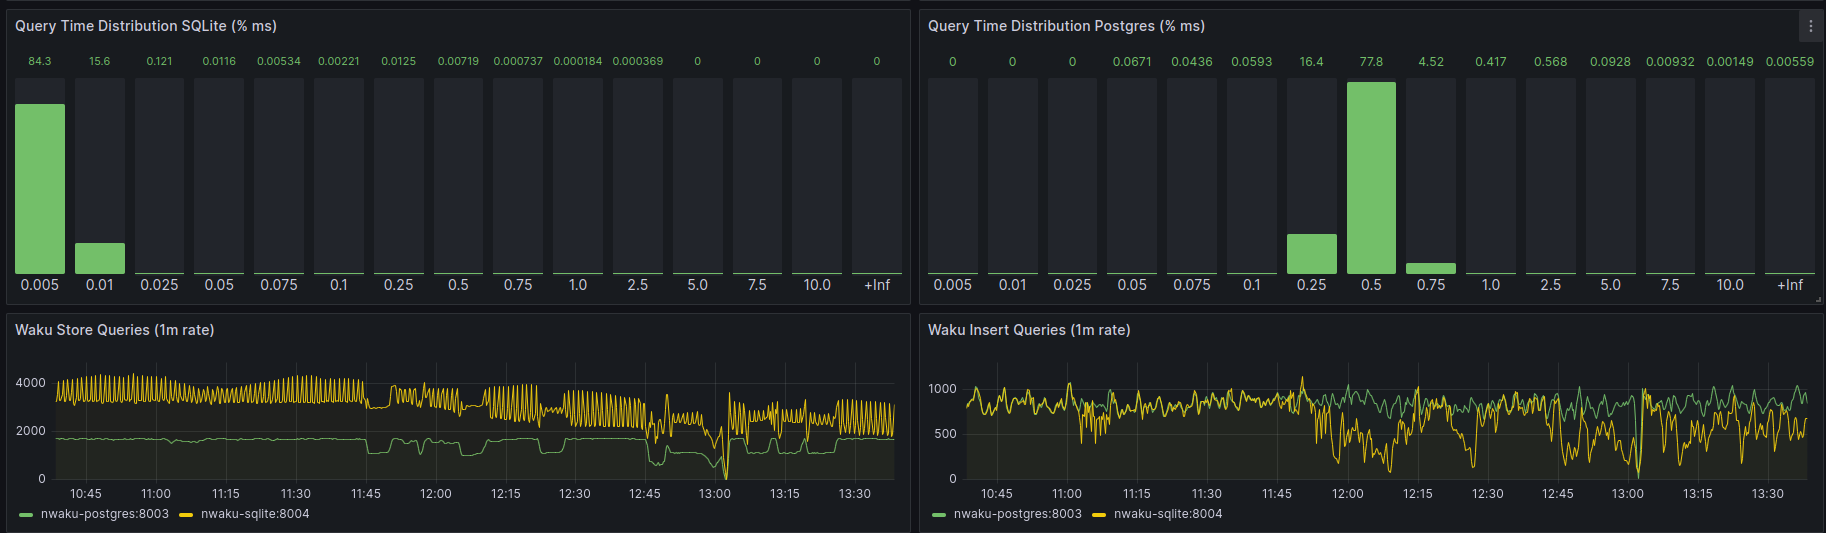The image size is (1826, 533).
Task: Toggle nwaku-sqlite:8004 series in Store Queries legend
Action: pyautogui.click(x=255, y=514)
